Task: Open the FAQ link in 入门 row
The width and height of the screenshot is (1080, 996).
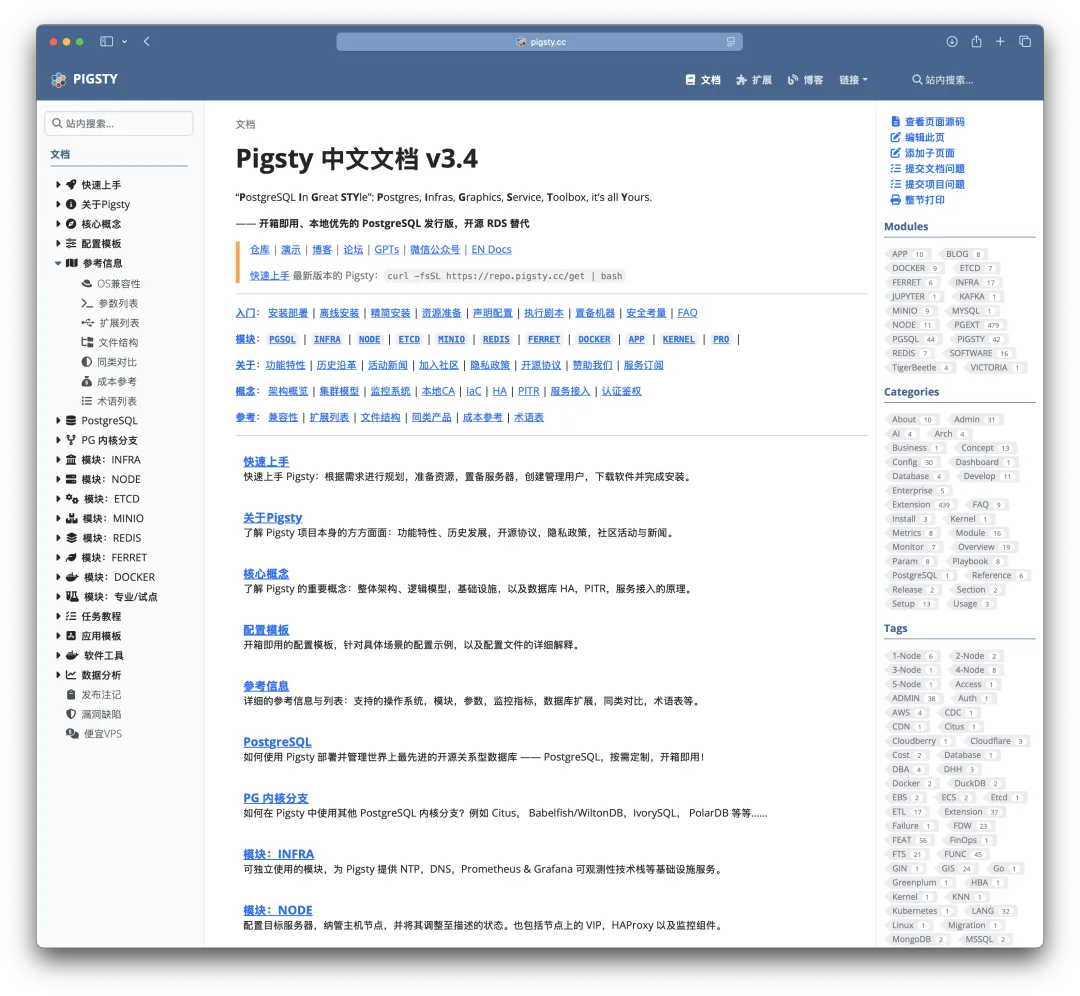Action: pos(687,313)
